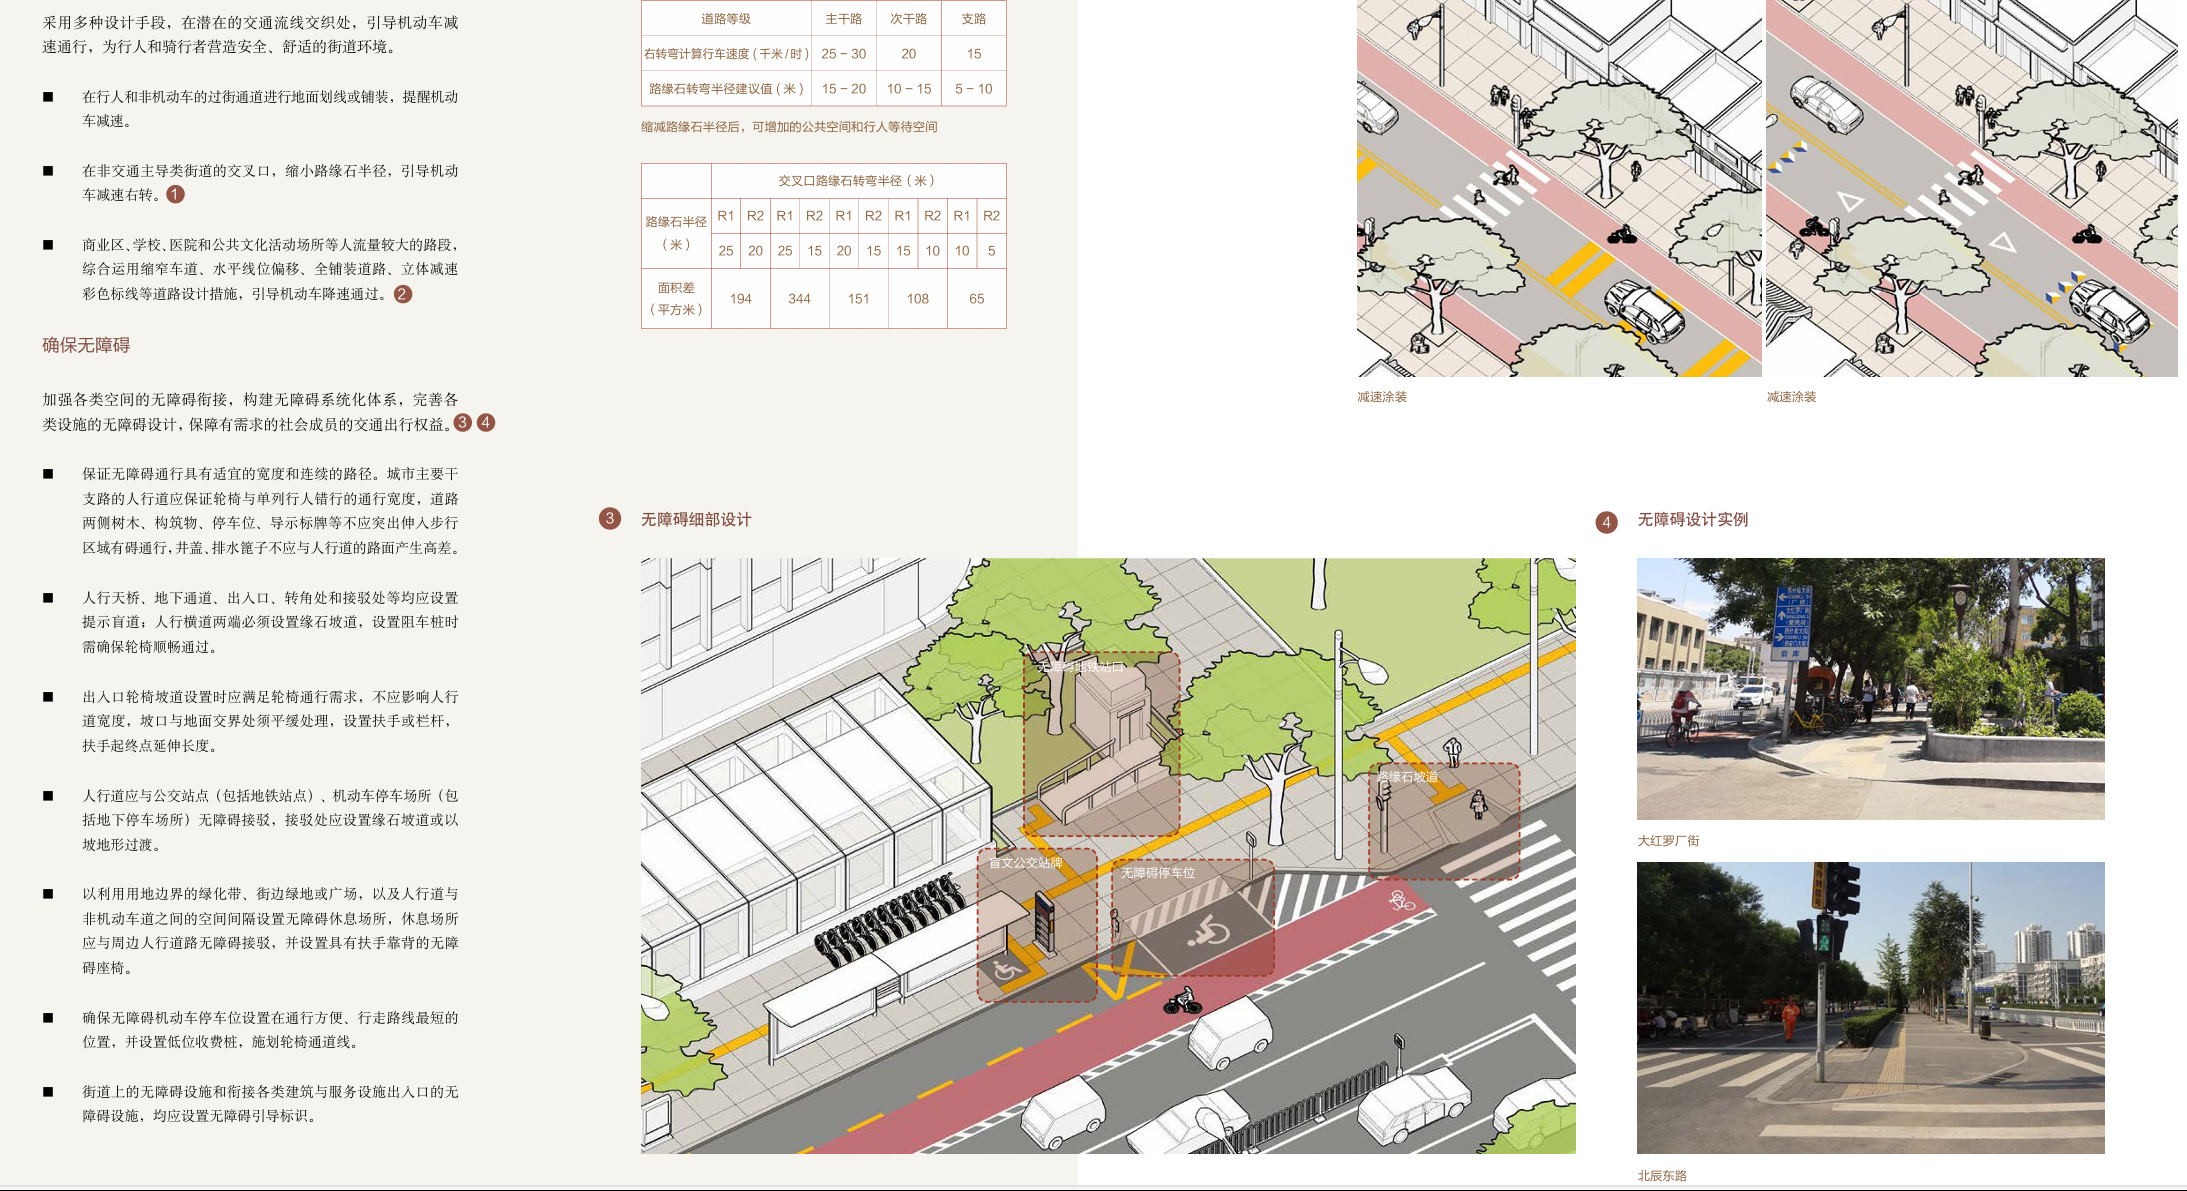Click the 交叉口路缘石转弯半径 table header
The width and height of the screenshot is (2187, 1191).
pyautogui.click(x=857, y=181)
